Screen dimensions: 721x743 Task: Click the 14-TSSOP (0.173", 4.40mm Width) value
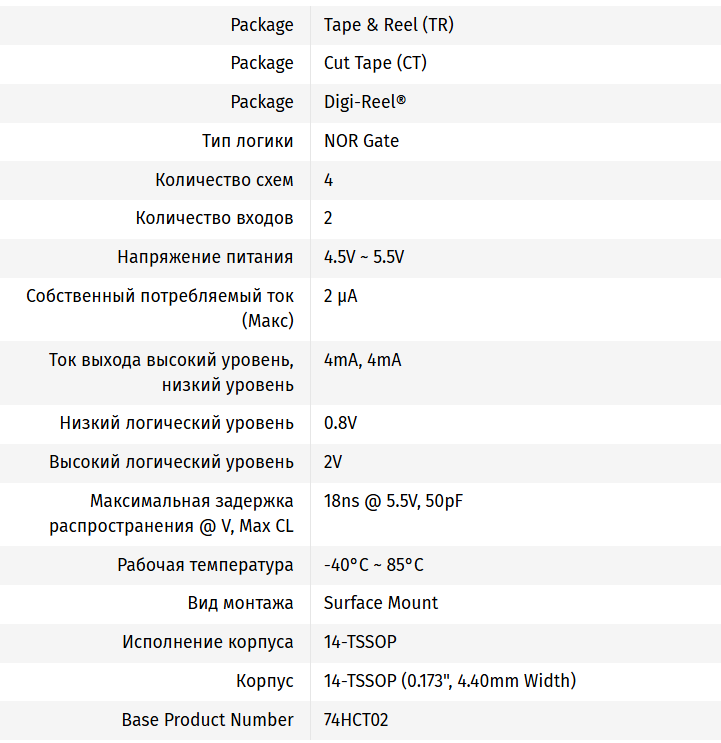tap(449, 681)
